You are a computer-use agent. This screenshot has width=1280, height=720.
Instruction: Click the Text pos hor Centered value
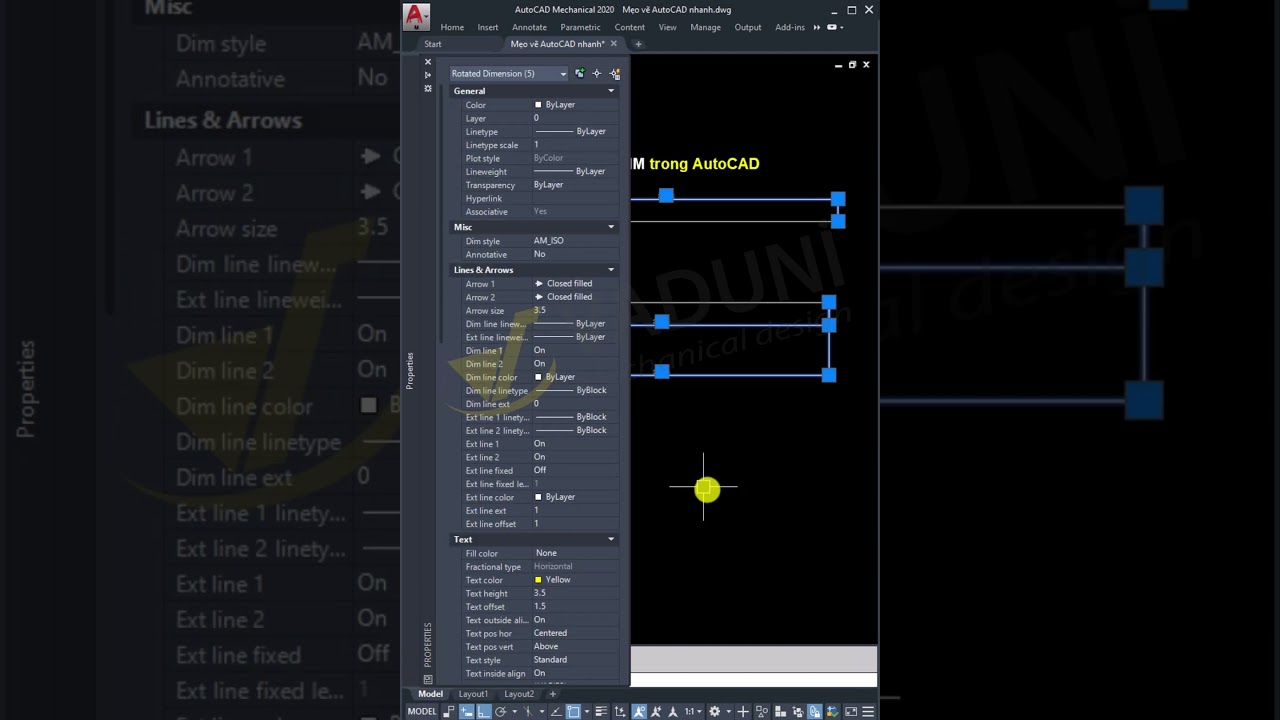pyautogui.click(x=576, y=633)
